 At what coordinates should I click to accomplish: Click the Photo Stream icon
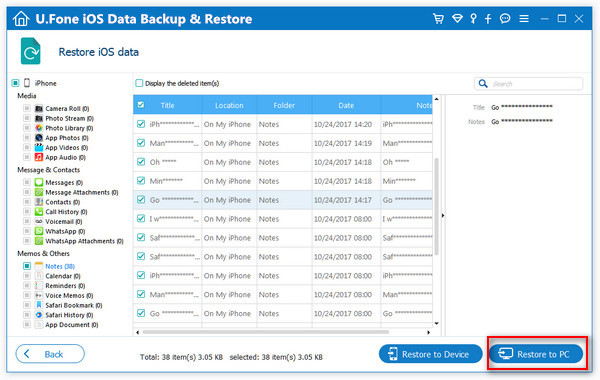(39, 118)
